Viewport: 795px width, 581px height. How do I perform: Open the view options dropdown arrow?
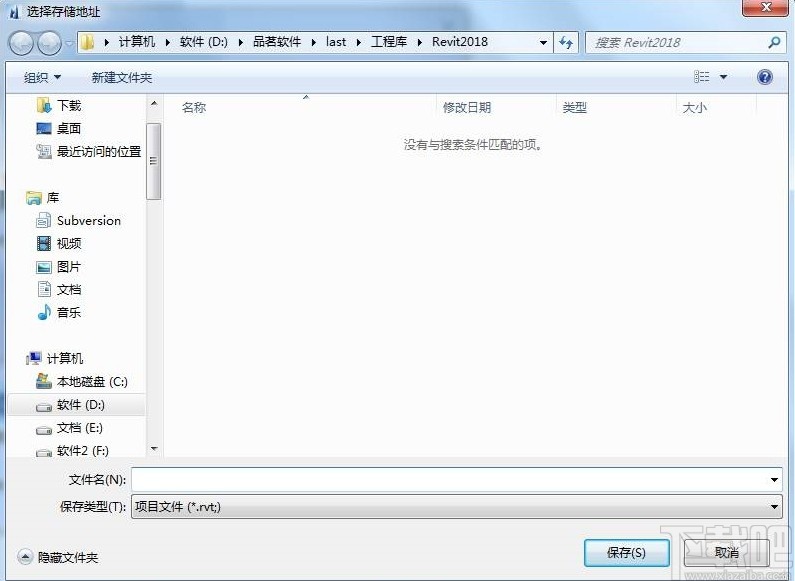tap(724, 77)
